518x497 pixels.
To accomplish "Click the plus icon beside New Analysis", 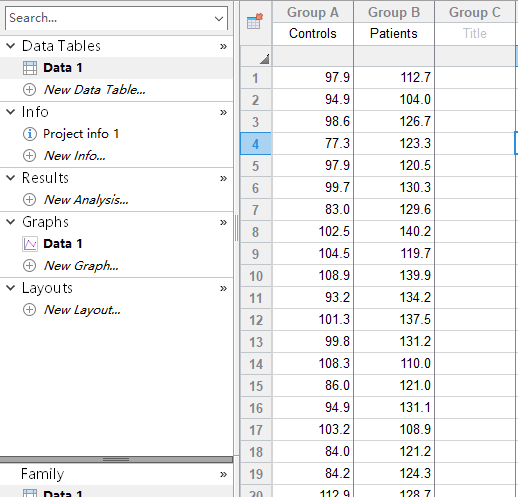I will click(30, 200).
